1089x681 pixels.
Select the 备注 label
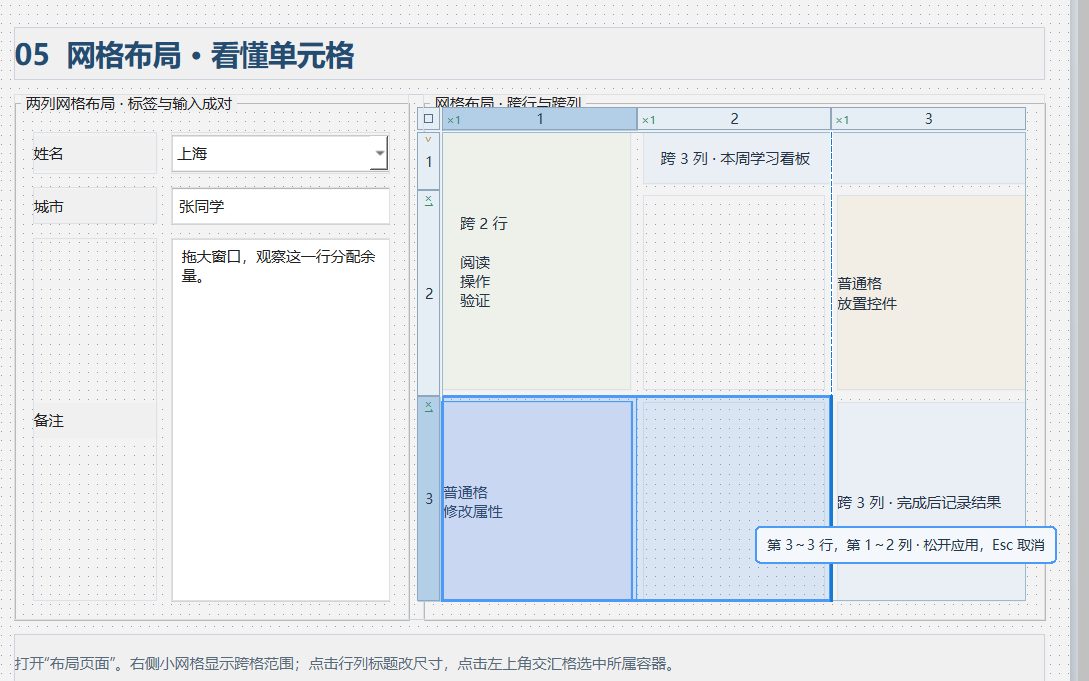(94, 421)
